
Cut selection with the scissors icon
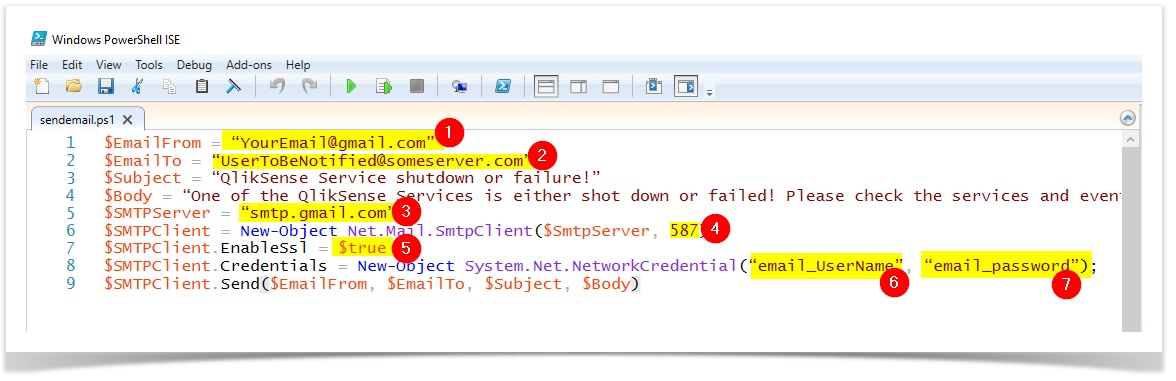136,87
